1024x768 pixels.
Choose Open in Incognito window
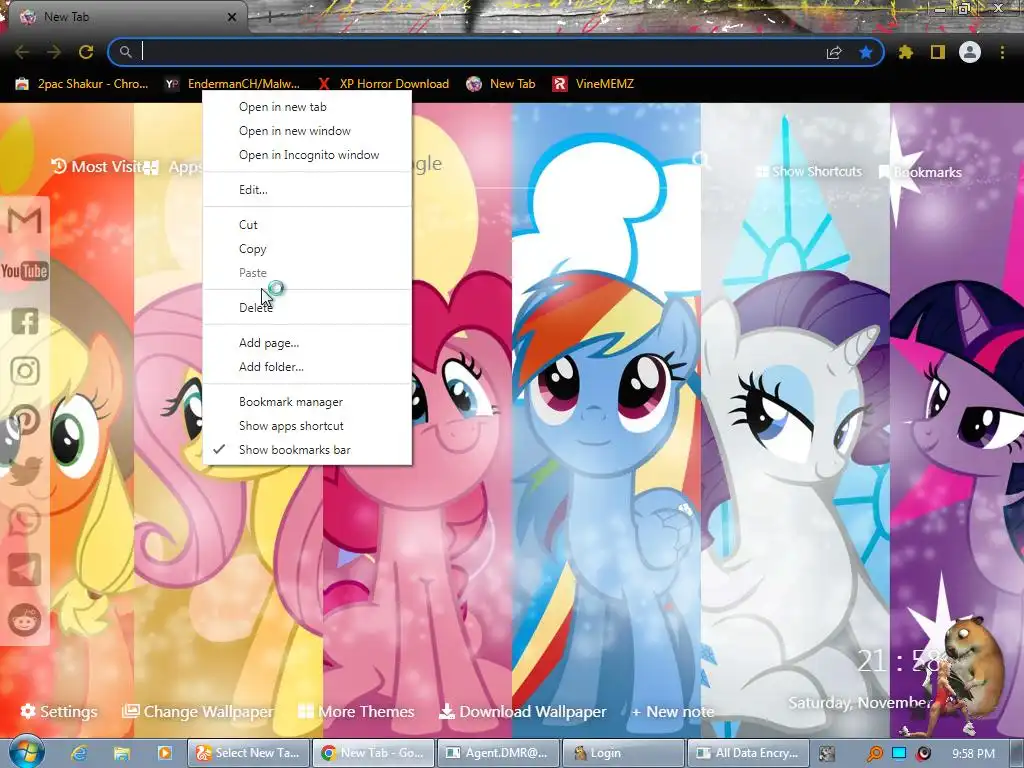tap(307, 155)
